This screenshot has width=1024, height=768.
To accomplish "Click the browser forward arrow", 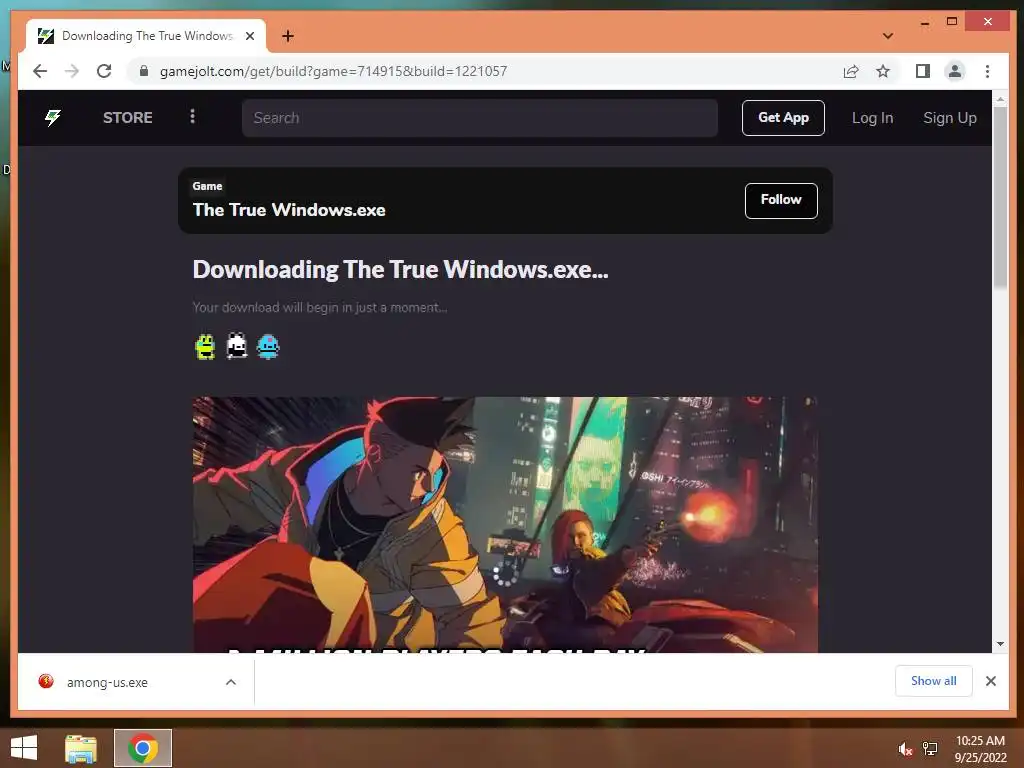I will (x=72, y=71).
